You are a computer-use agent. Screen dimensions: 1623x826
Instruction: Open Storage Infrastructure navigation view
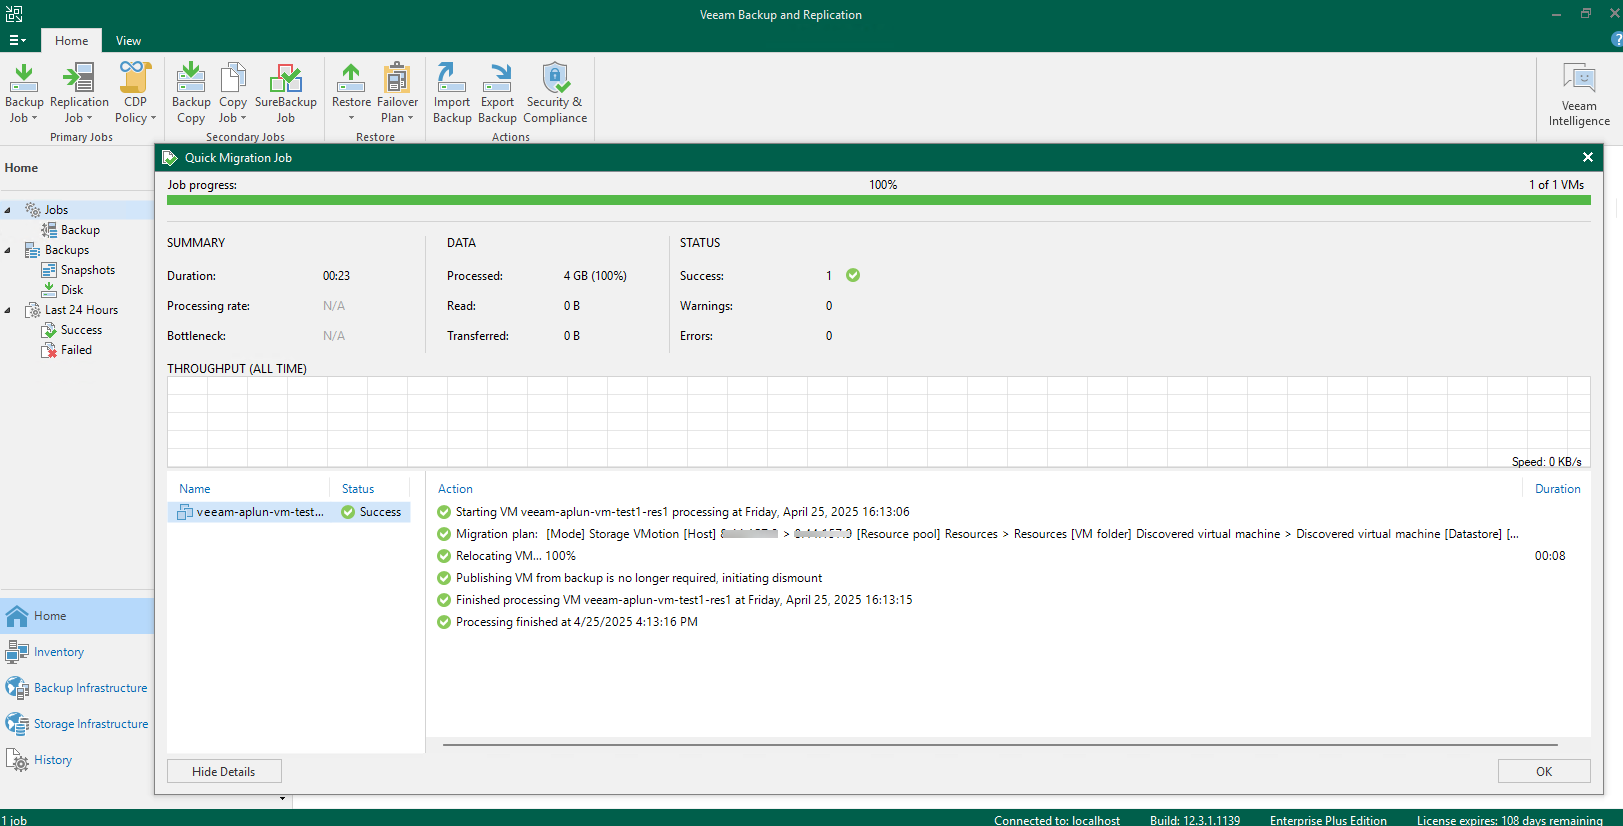77,724
